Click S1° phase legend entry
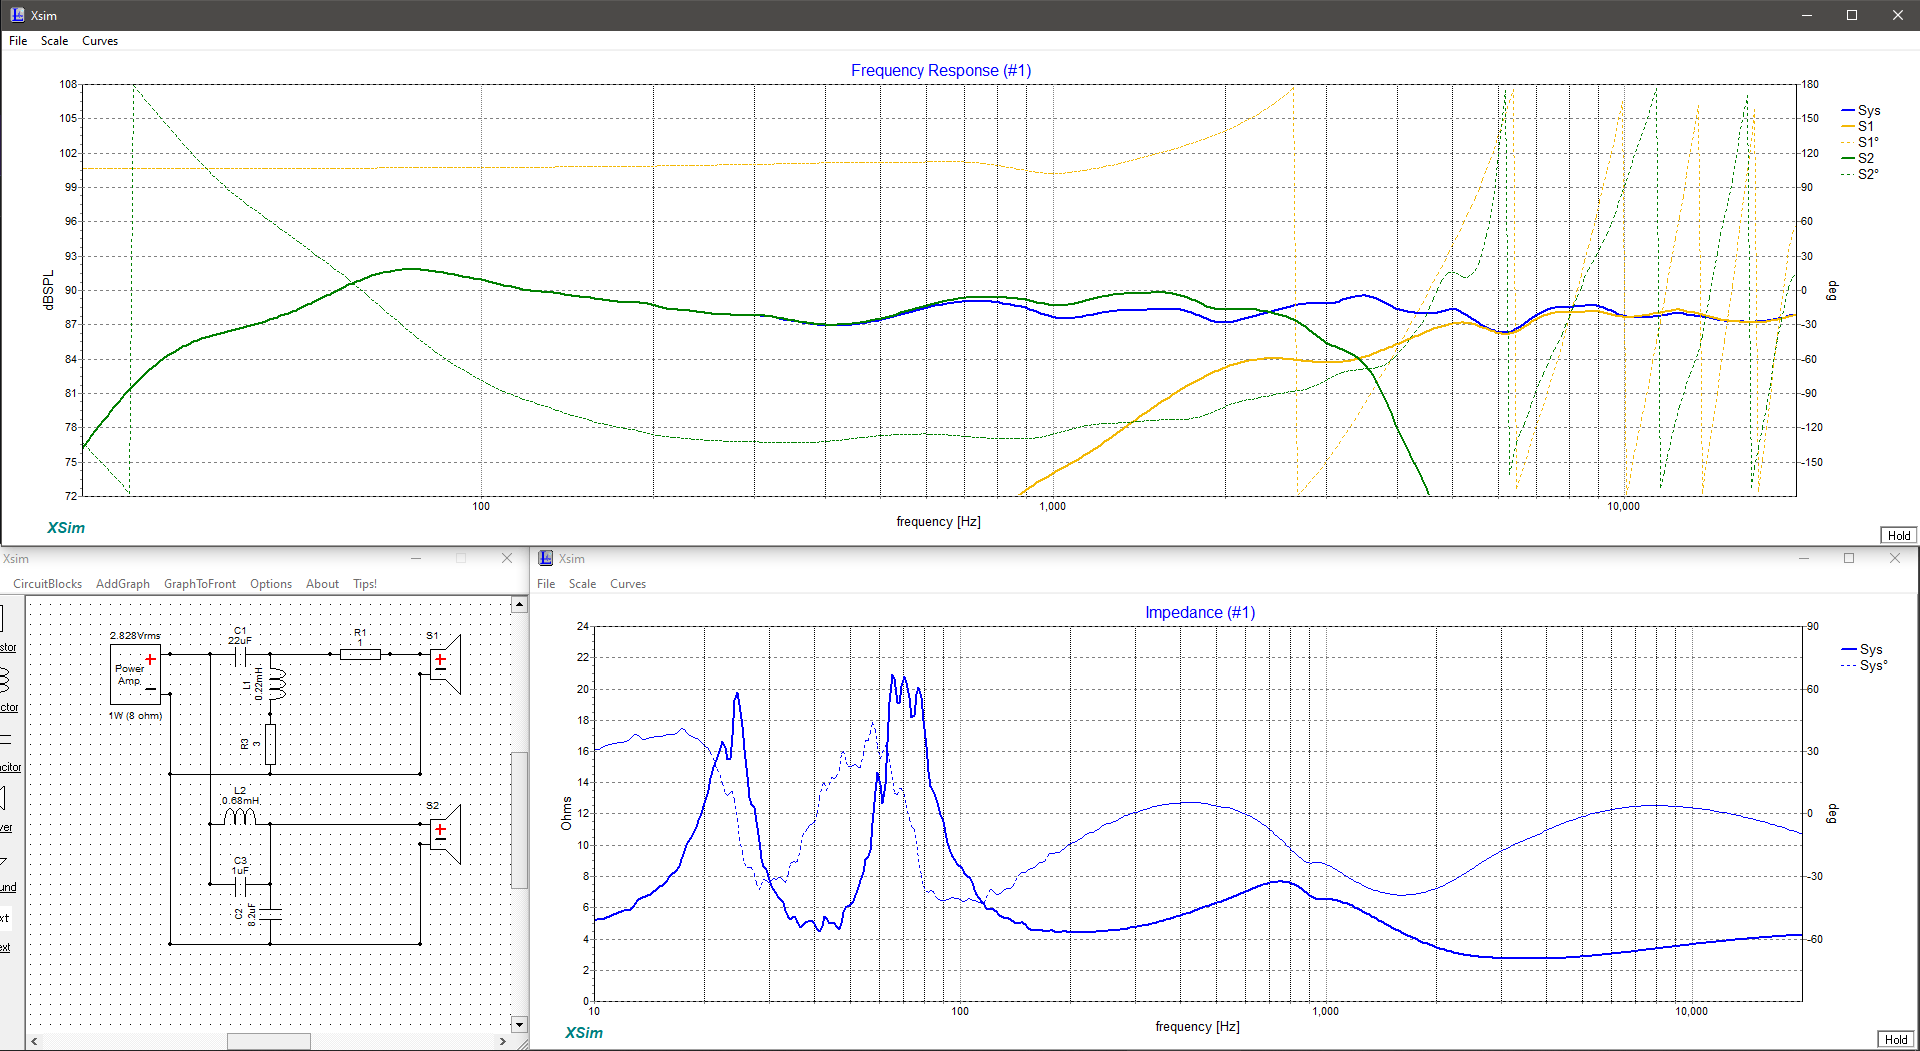The image size is (1920, 1051). click(1860, 142)
